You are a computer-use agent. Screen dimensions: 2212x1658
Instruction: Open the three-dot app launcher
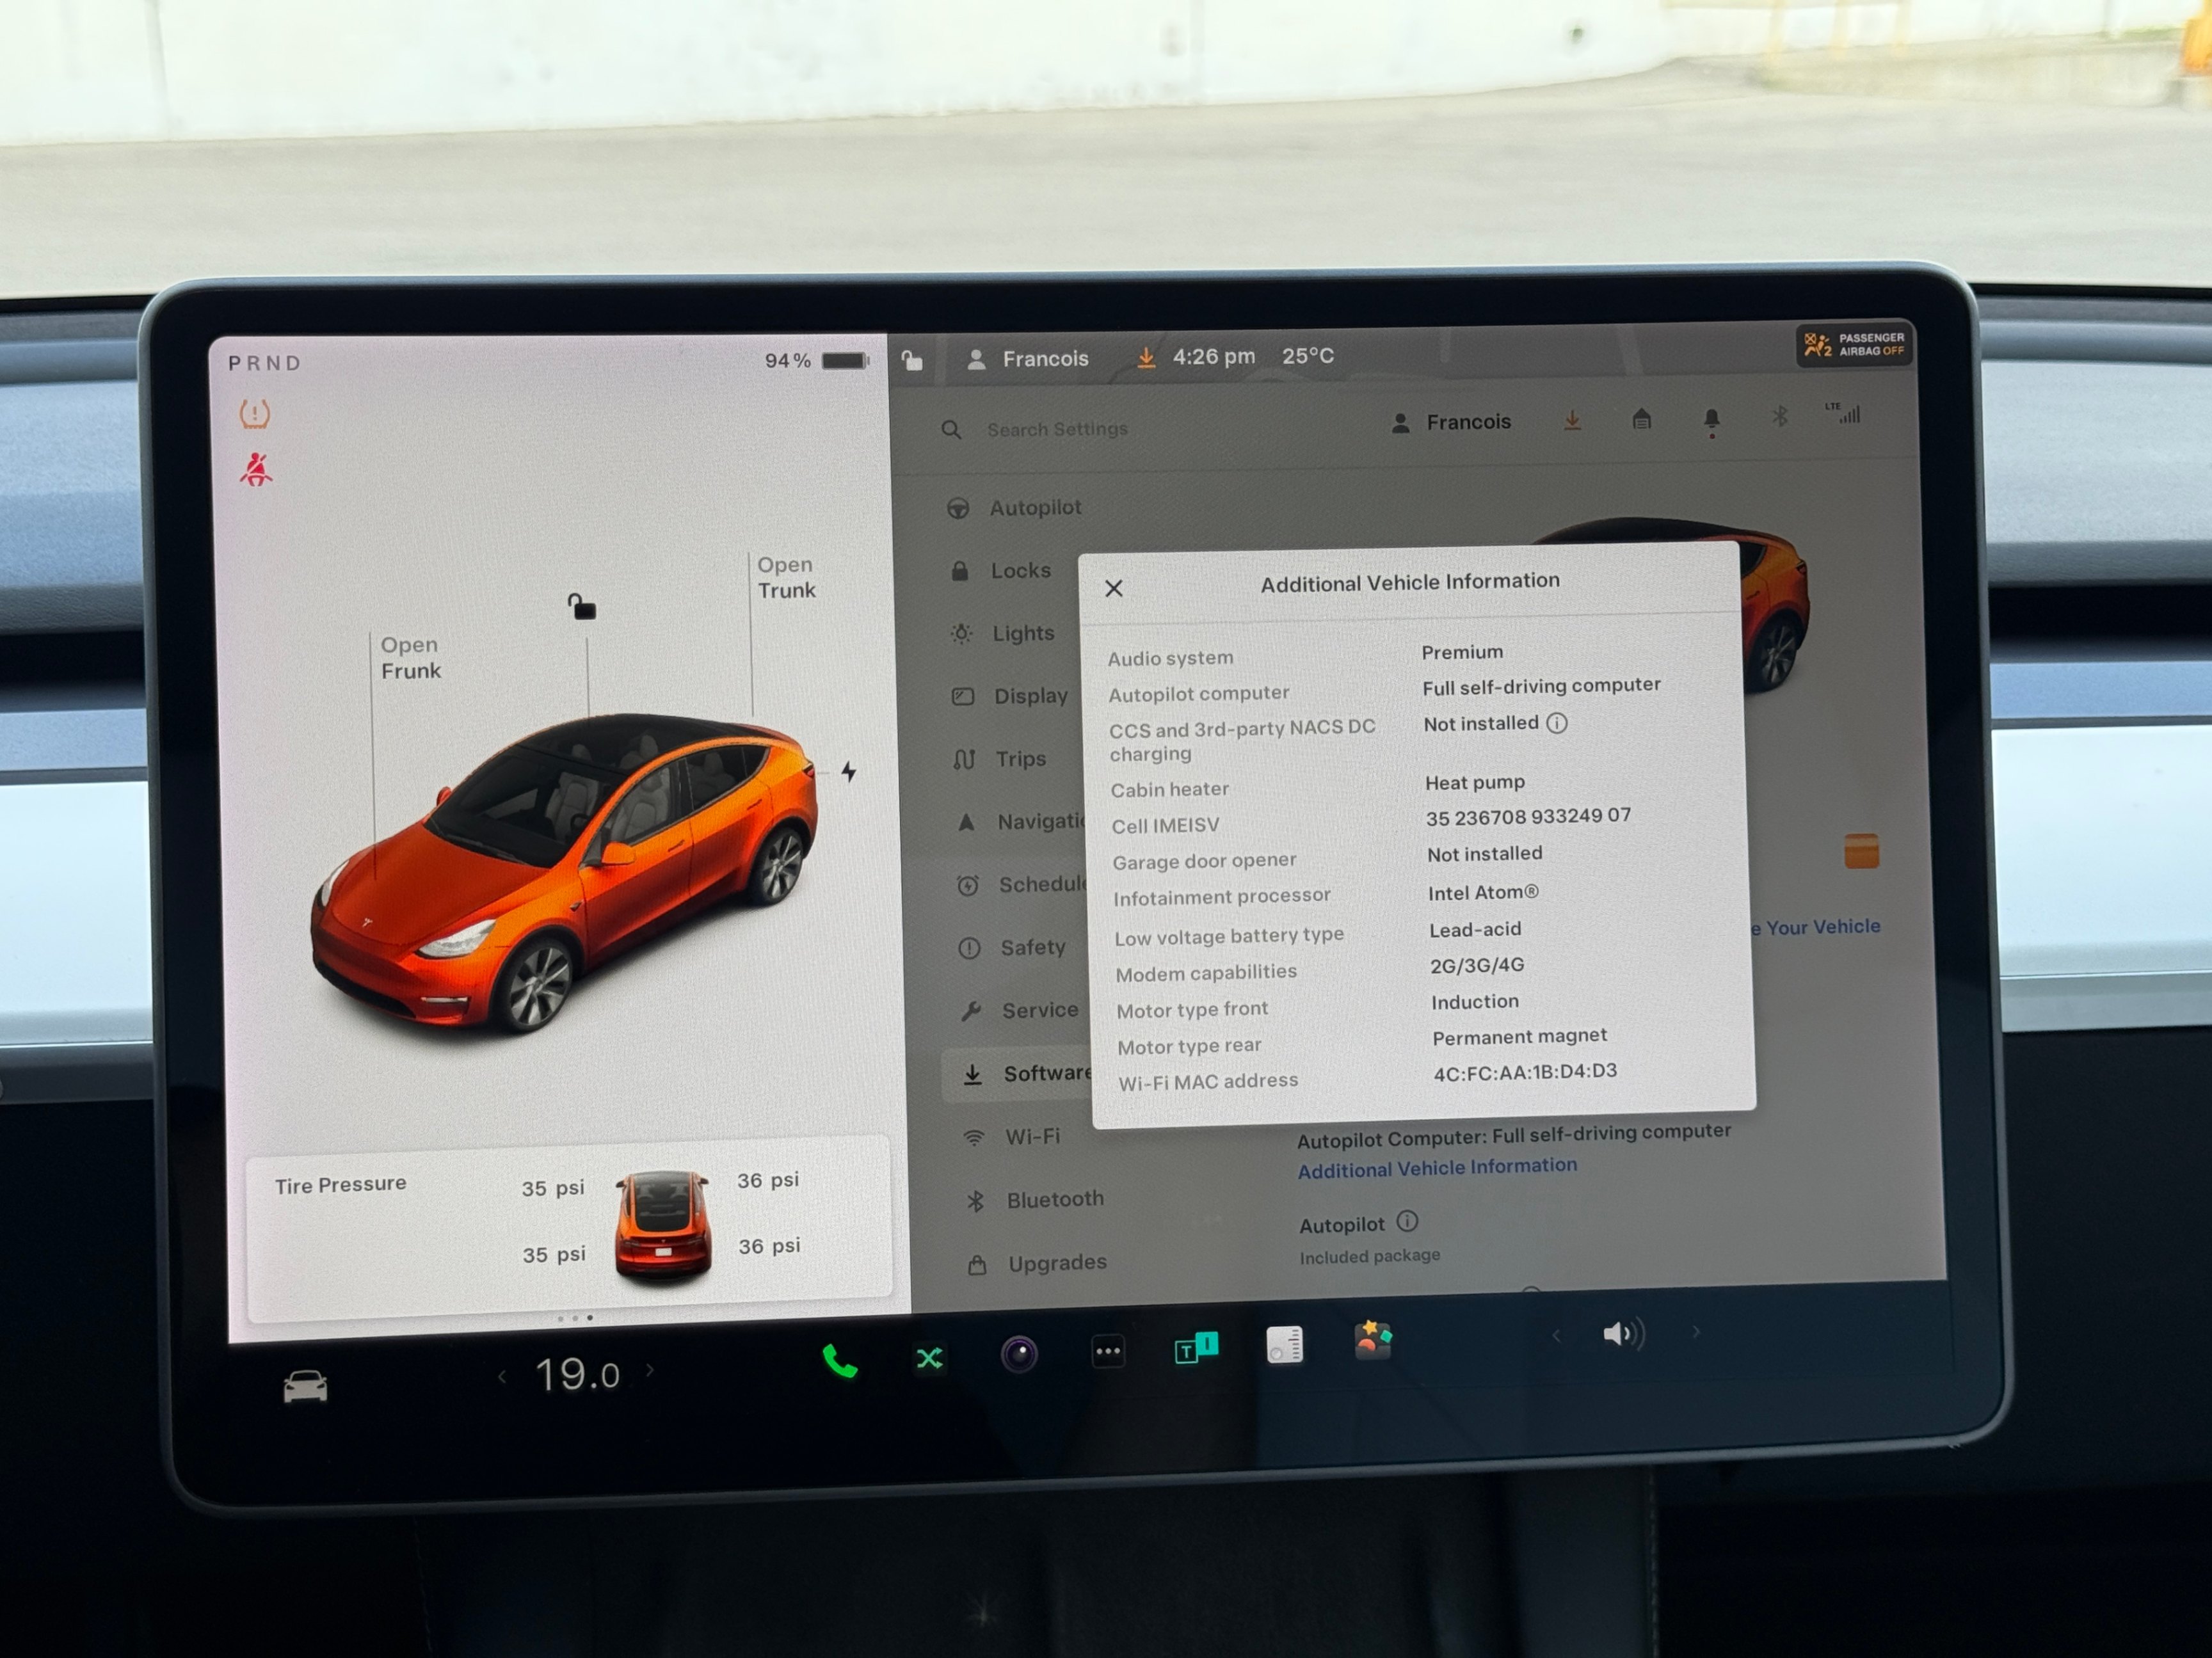1108,1352
